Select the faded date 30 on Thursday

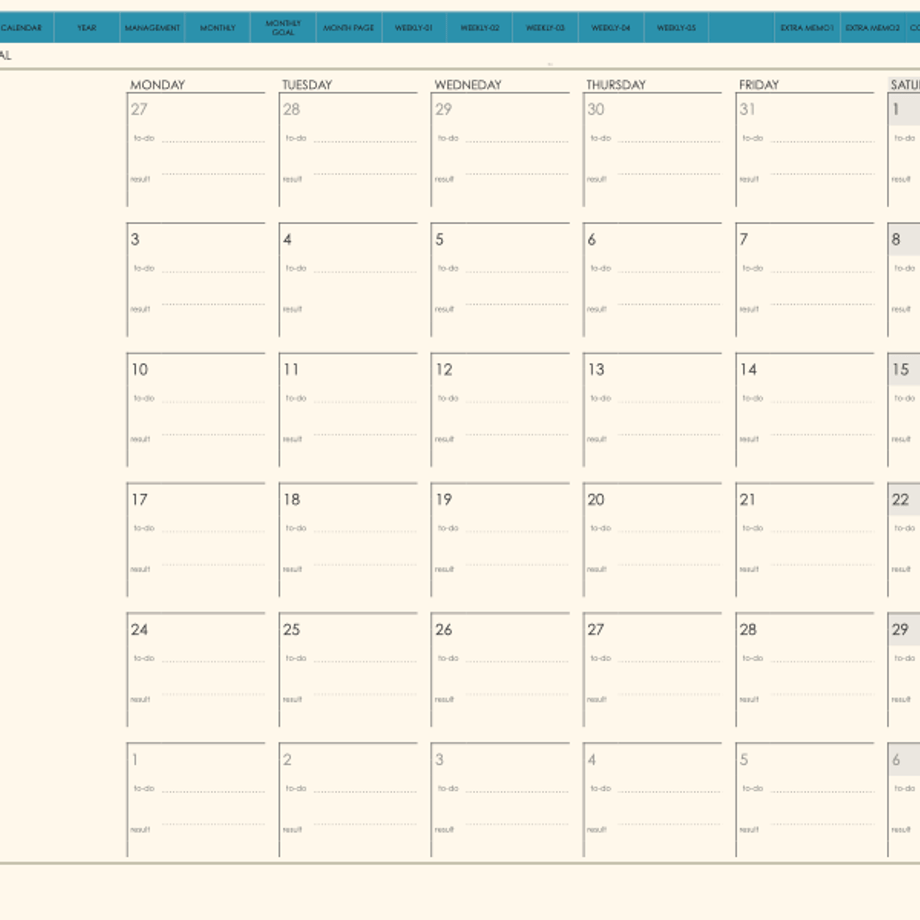coord(596,109)
